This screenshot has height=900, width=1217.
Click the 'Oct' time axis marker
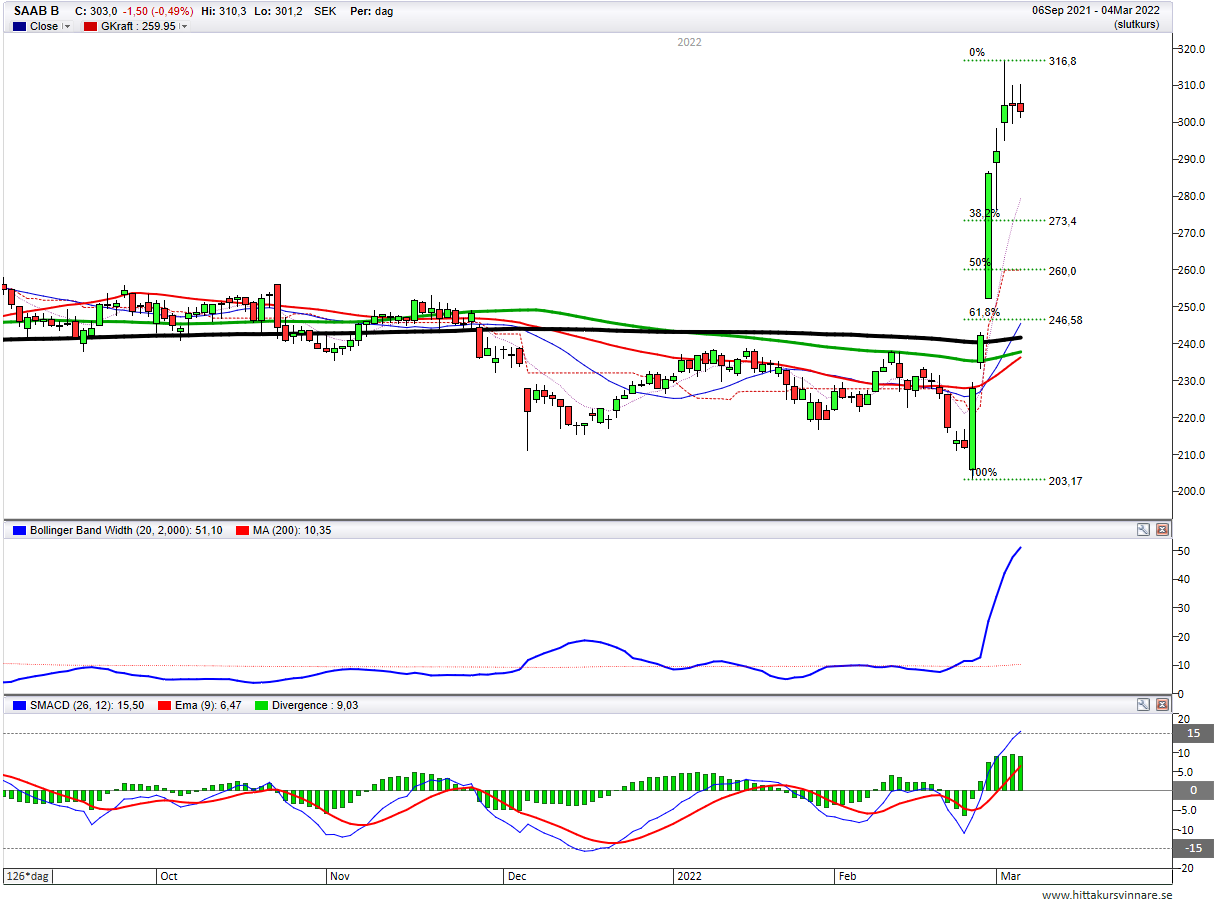click(169, 876)
